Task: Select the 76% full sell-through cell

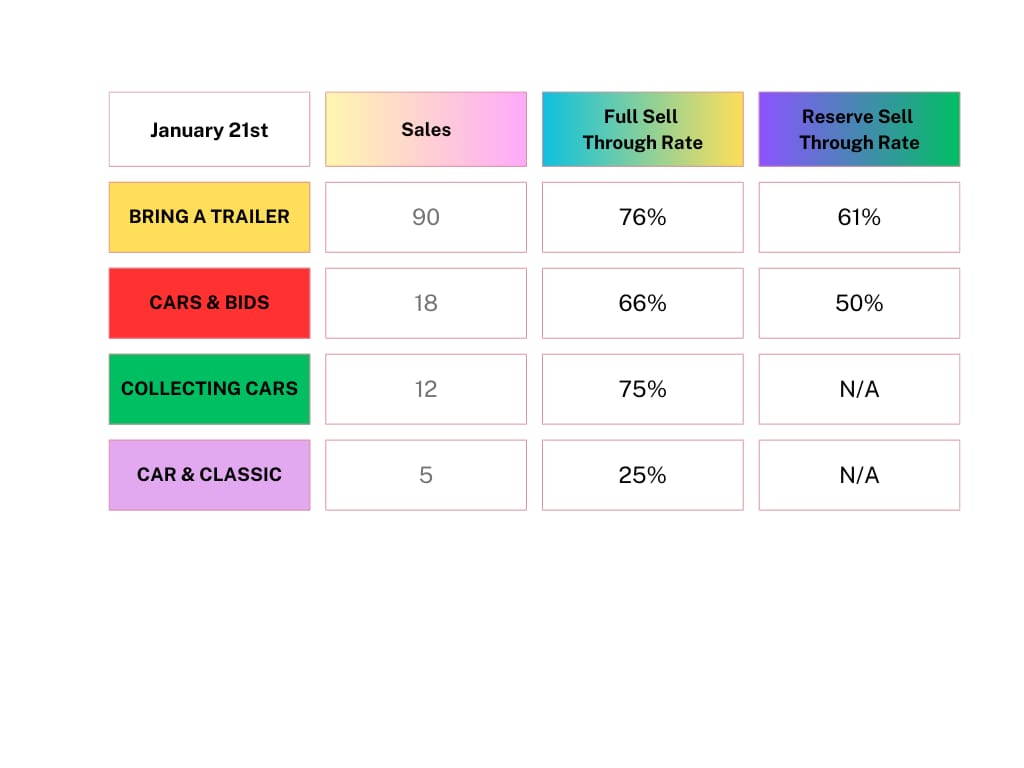Action: click(643, 217)
